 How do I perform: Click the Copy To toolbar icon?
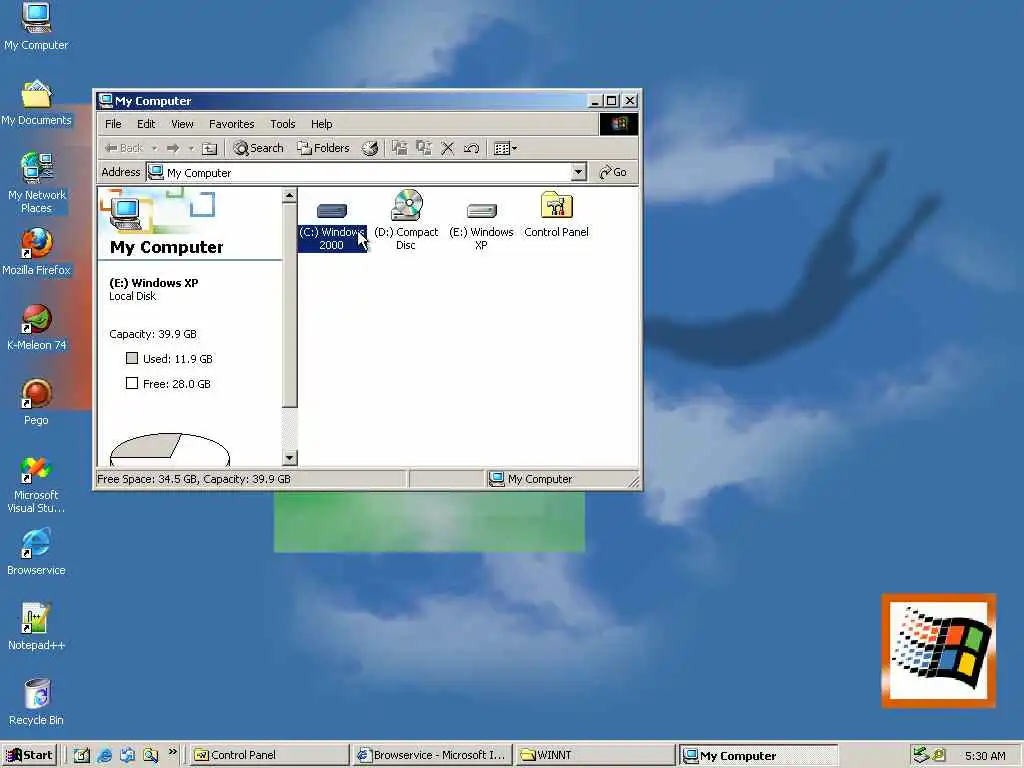pyautogui.click(x=424, y=148)
